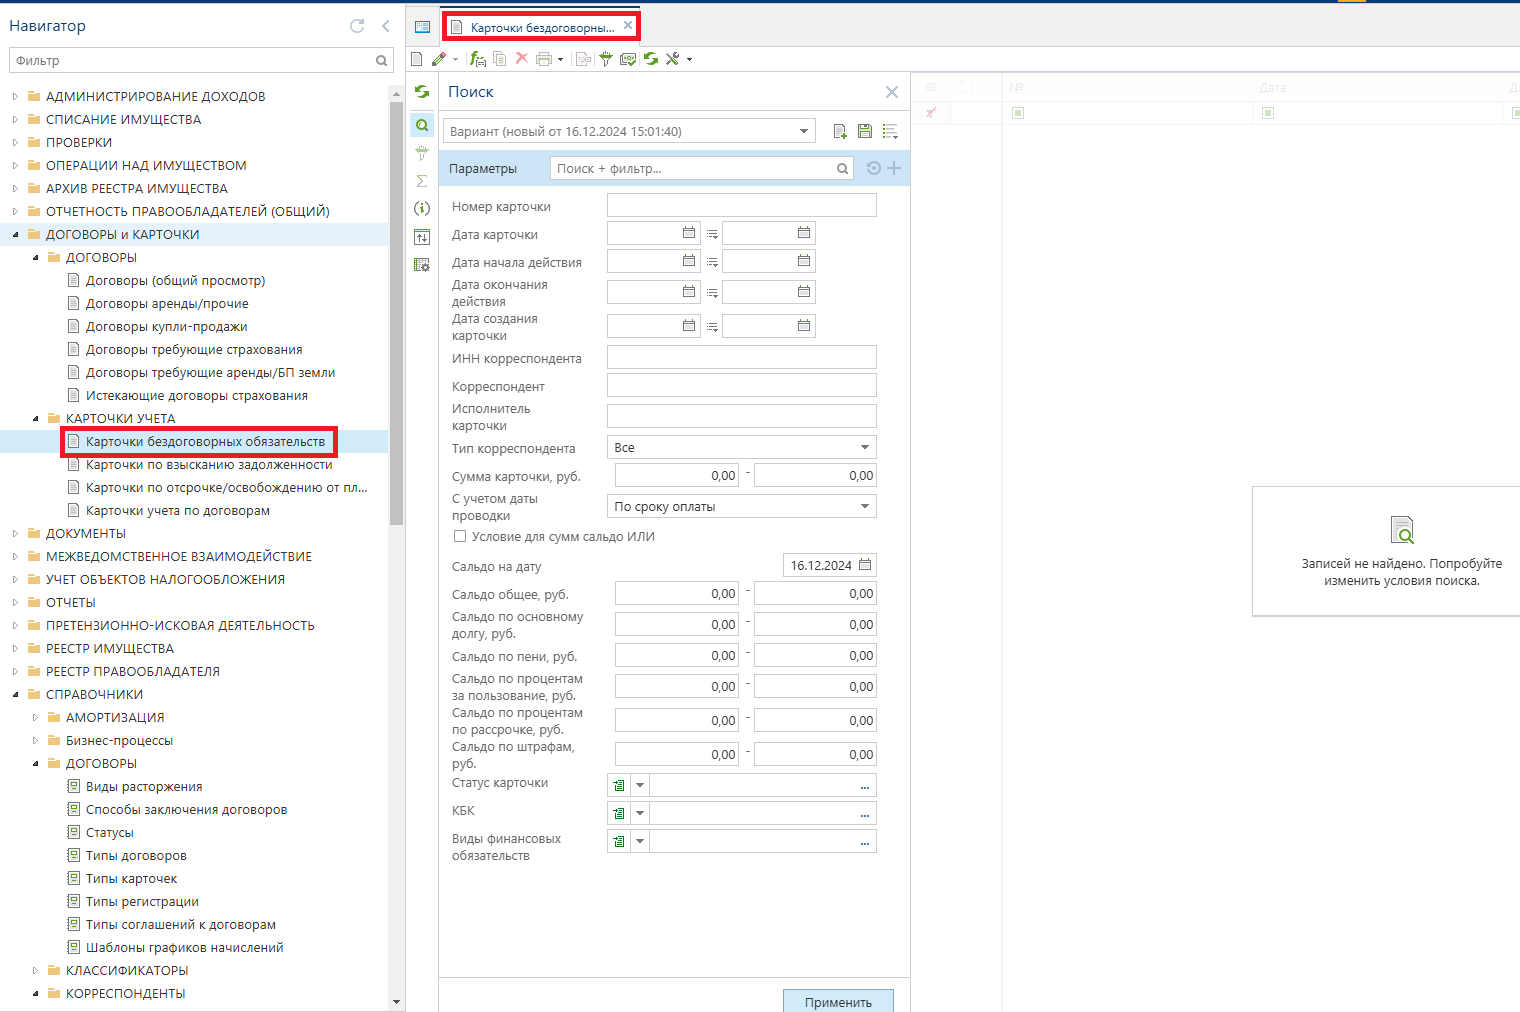Toggle 'Условие для сумм сальдо ИЛИ' checkbox

tap(460, 536)
